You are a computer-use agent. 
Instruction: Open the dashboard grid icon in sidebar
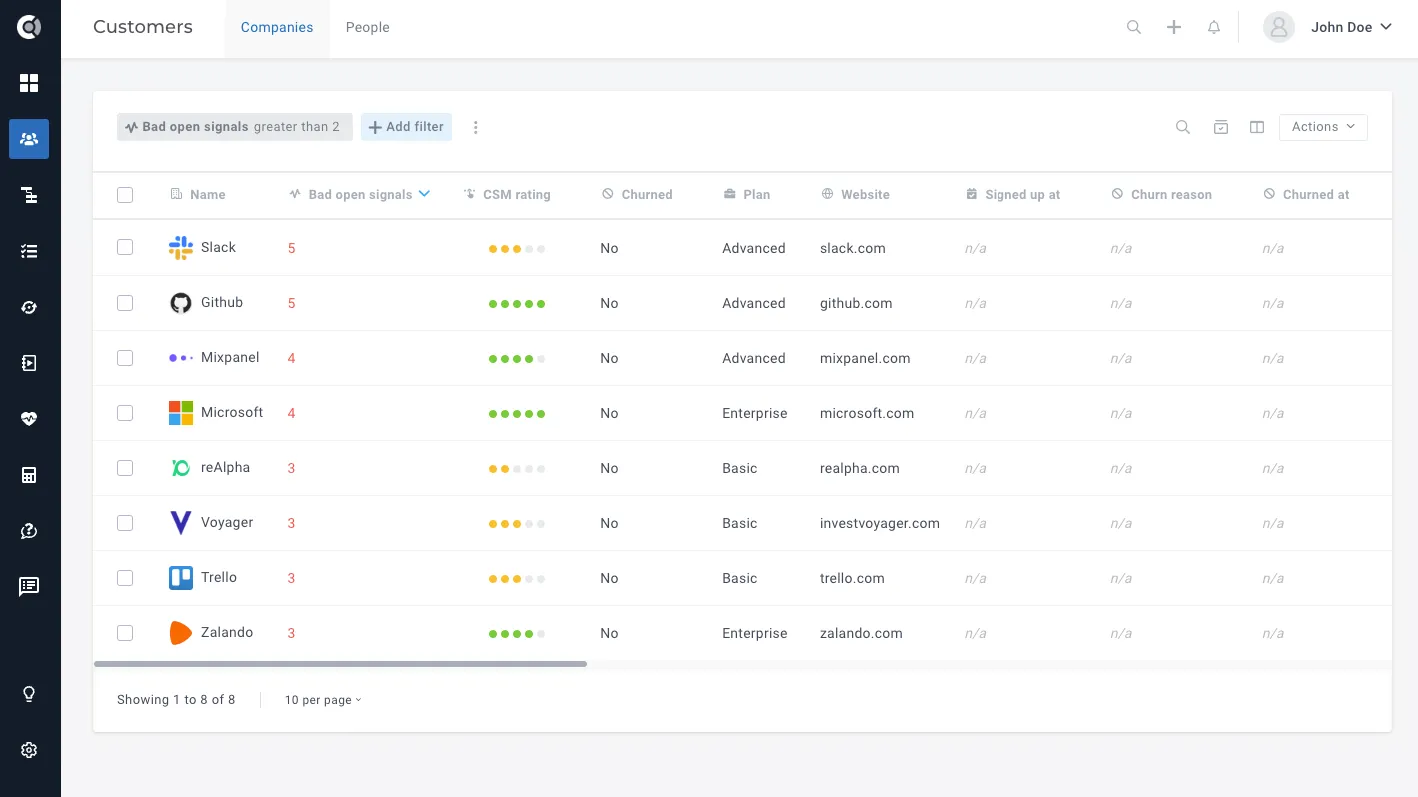[29, 83]
